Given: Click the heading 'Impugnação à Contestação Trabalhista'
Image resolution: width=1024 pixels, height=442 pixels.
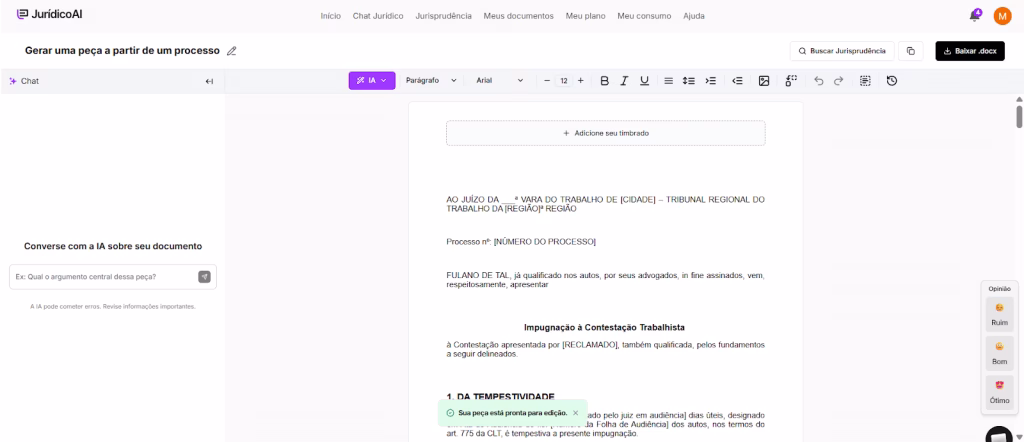Looking at the screenshot, I should click(604, 327).
